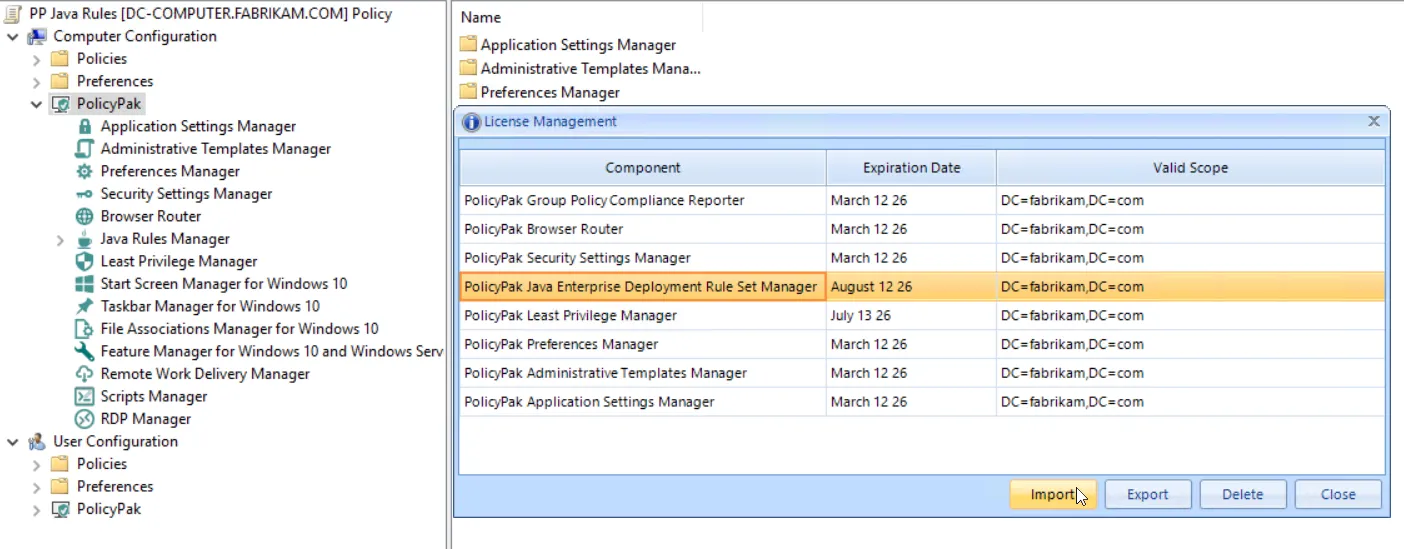Click the Browser Router globe icon

84,216
